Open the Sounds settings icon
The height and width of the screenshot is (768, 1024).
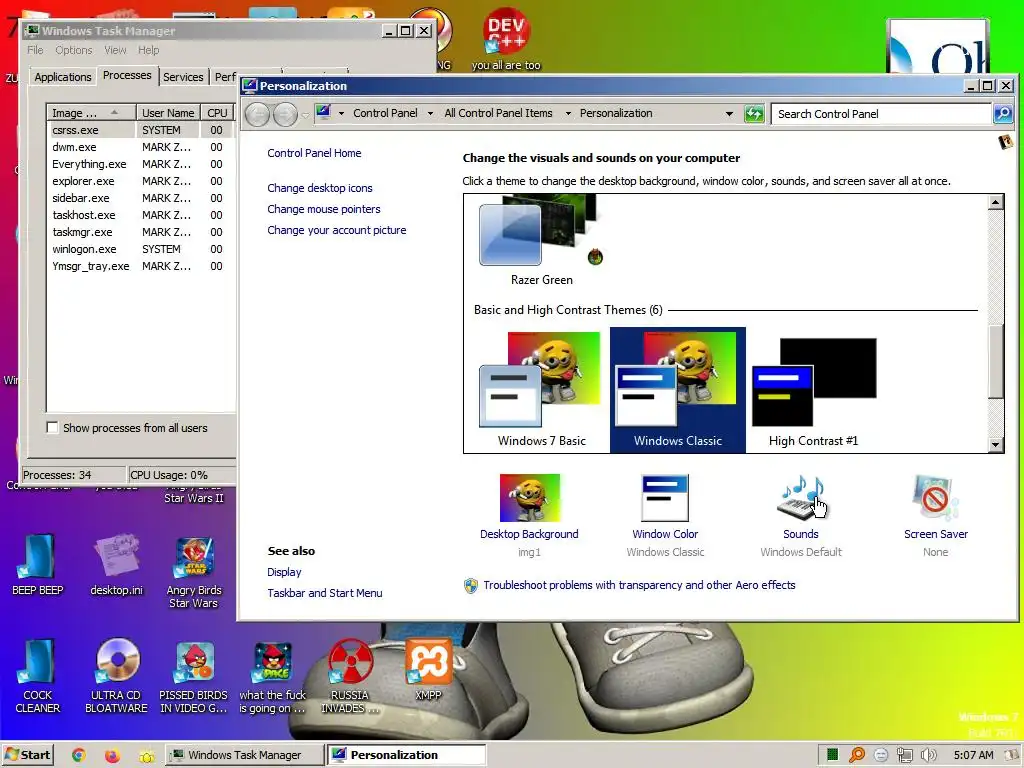tap(801, 498)
